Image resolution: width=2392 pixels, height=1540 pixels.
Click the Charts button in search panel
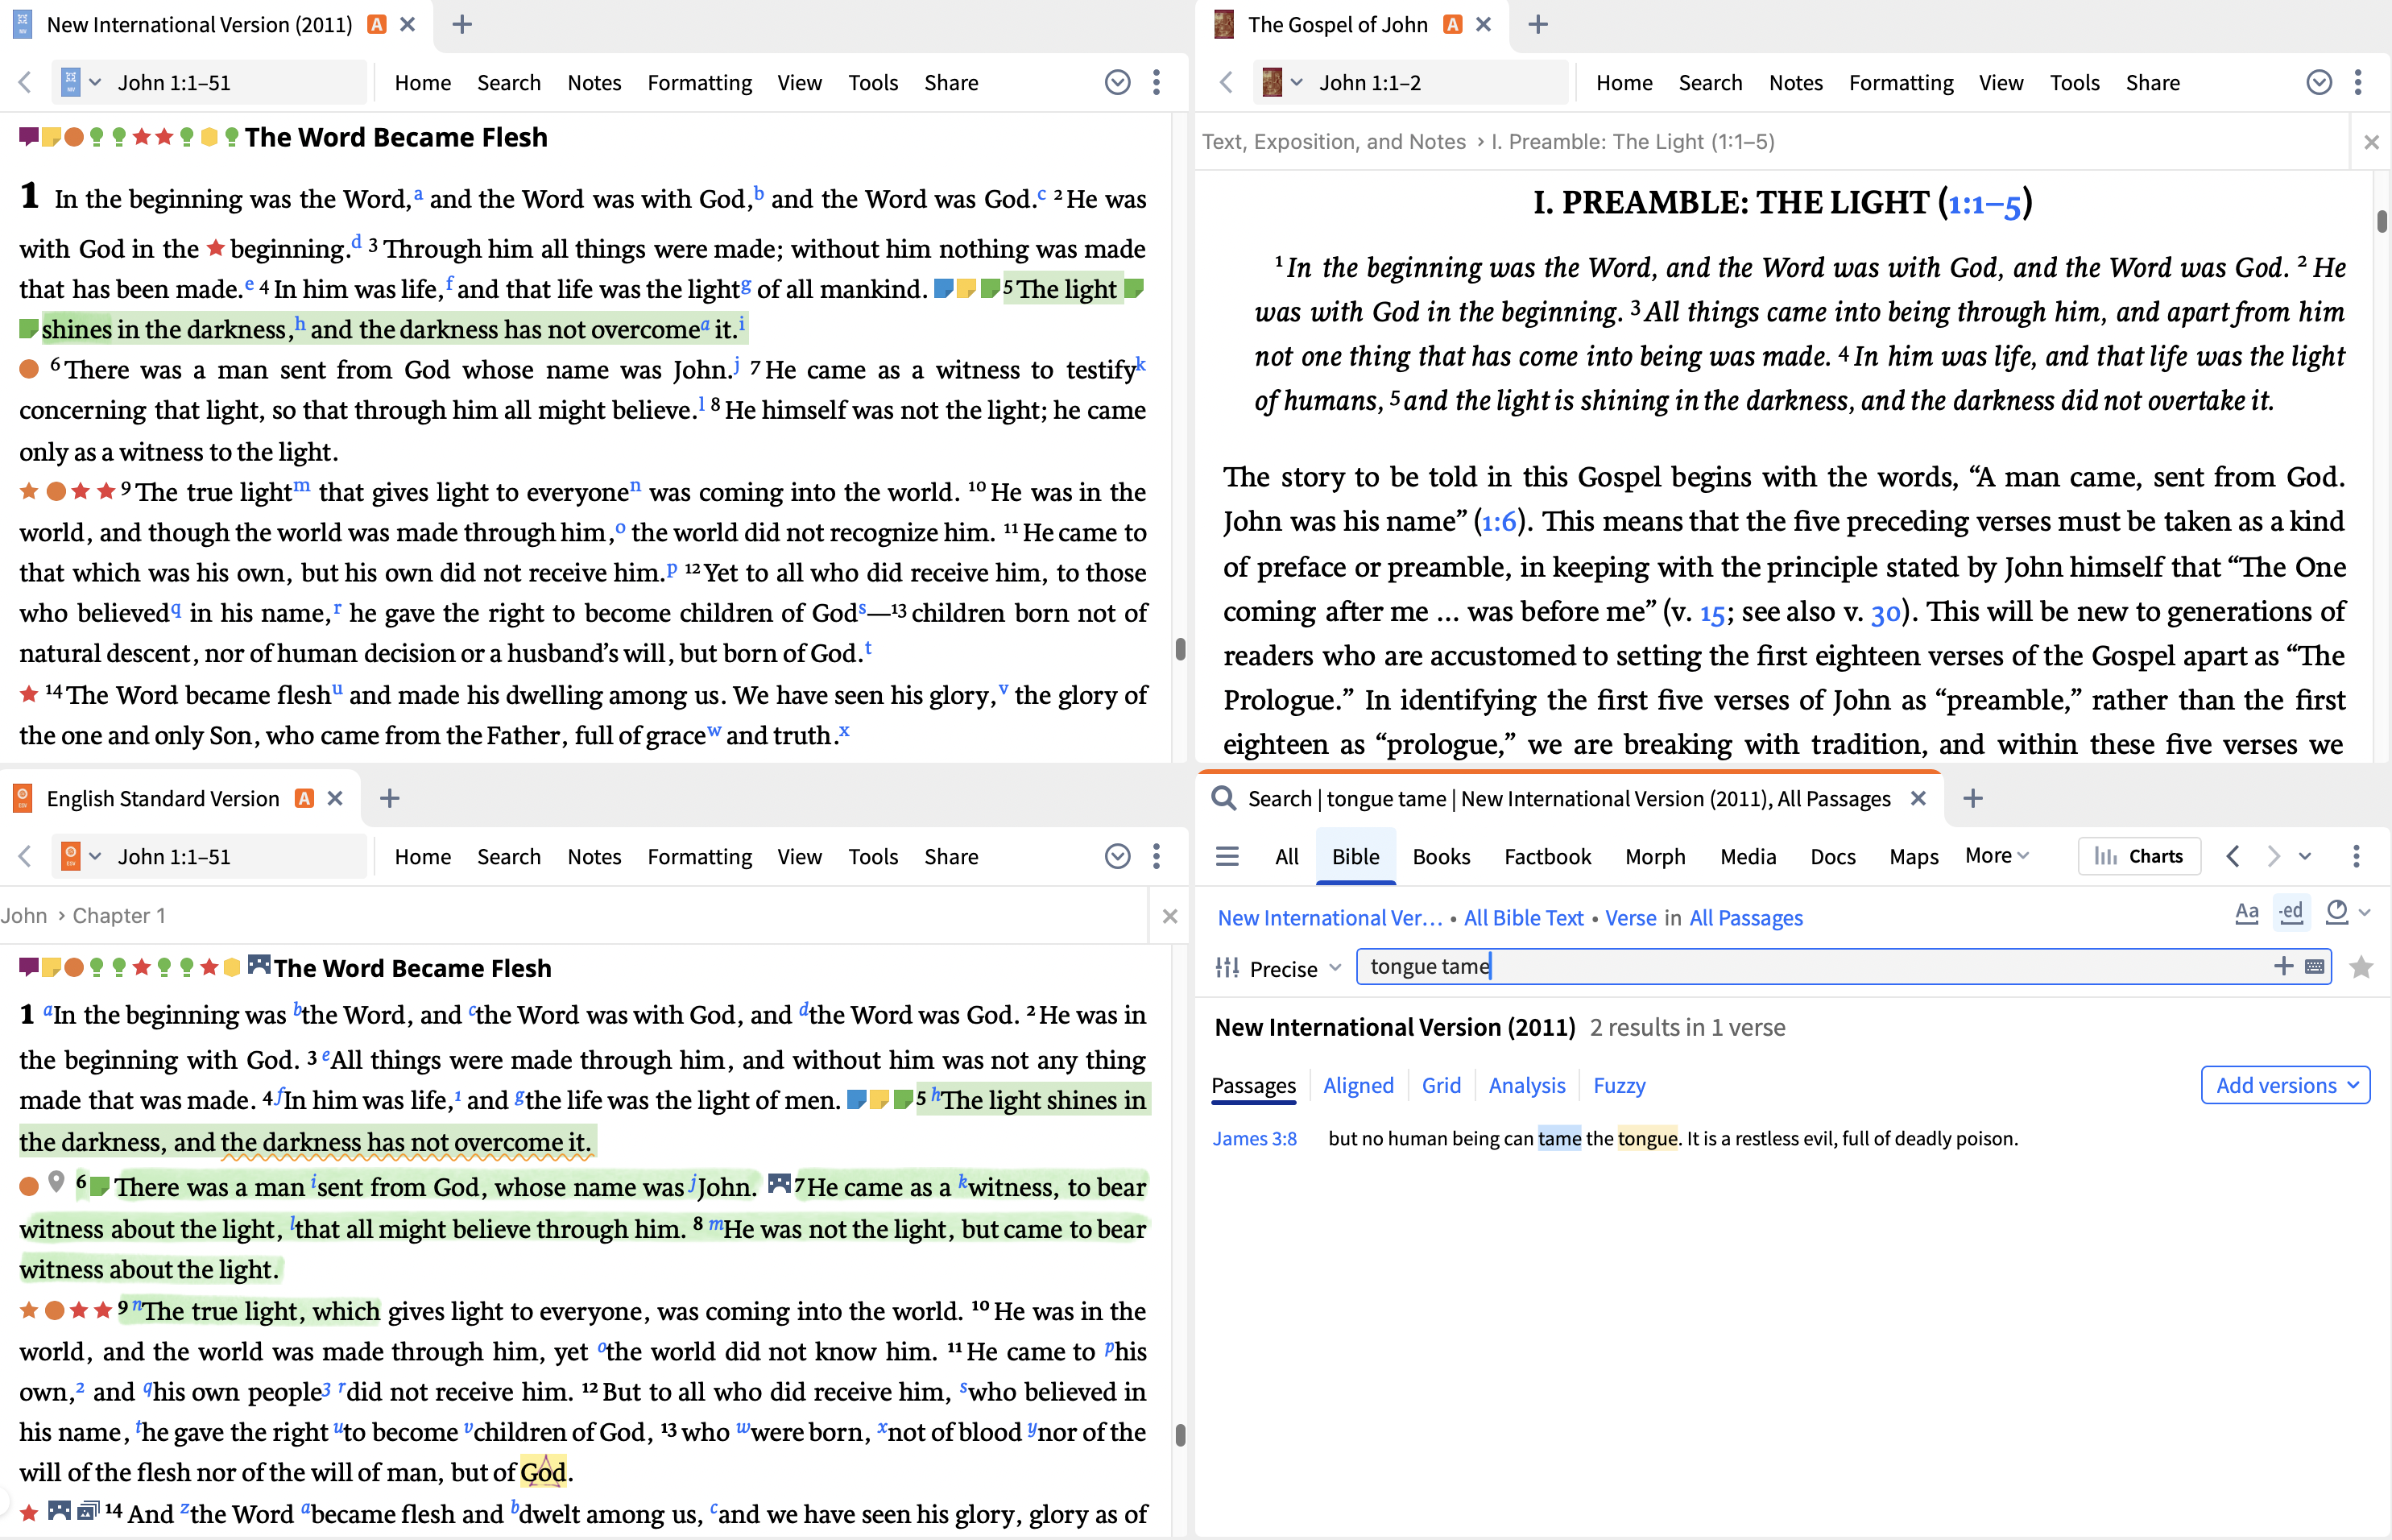tap(2139, 856)
